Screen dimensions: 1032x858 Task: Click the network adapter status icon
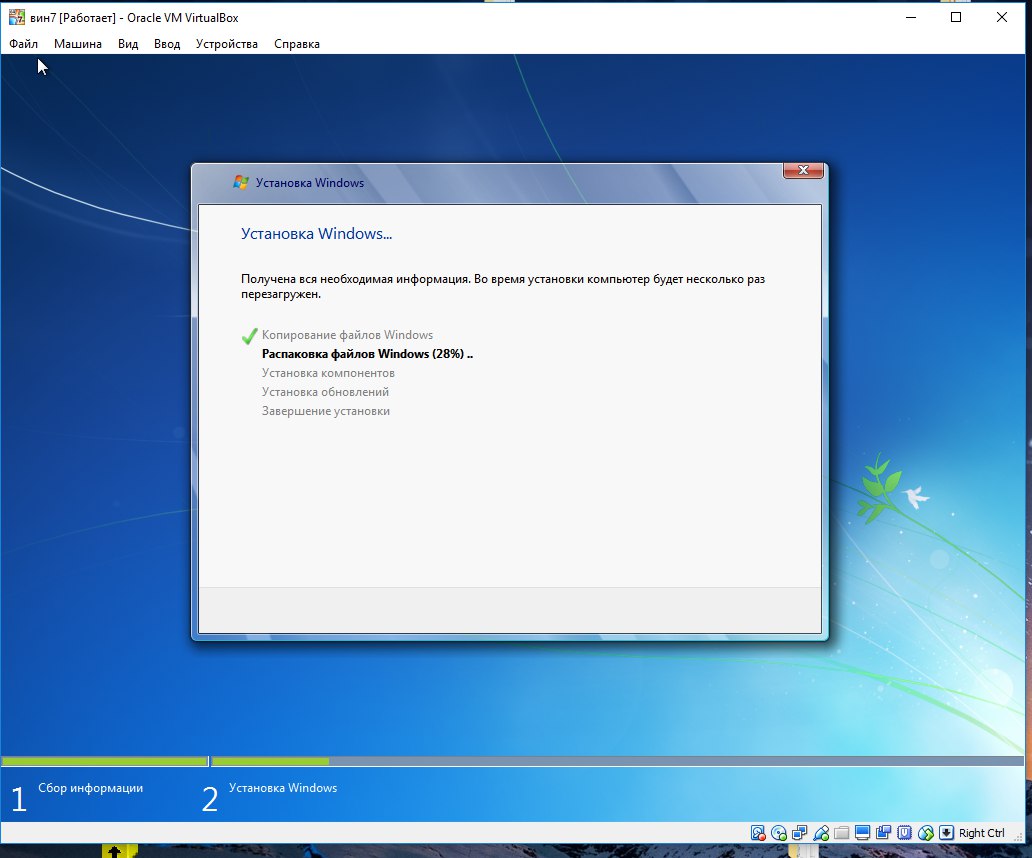click(x=800, y=833)
